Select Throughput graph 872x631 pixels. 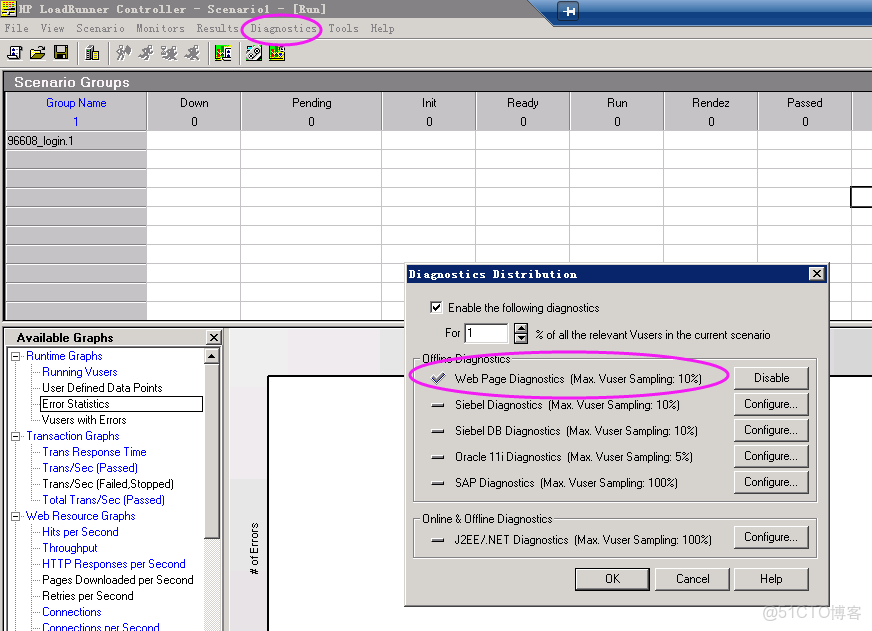[x=70, y=548]
